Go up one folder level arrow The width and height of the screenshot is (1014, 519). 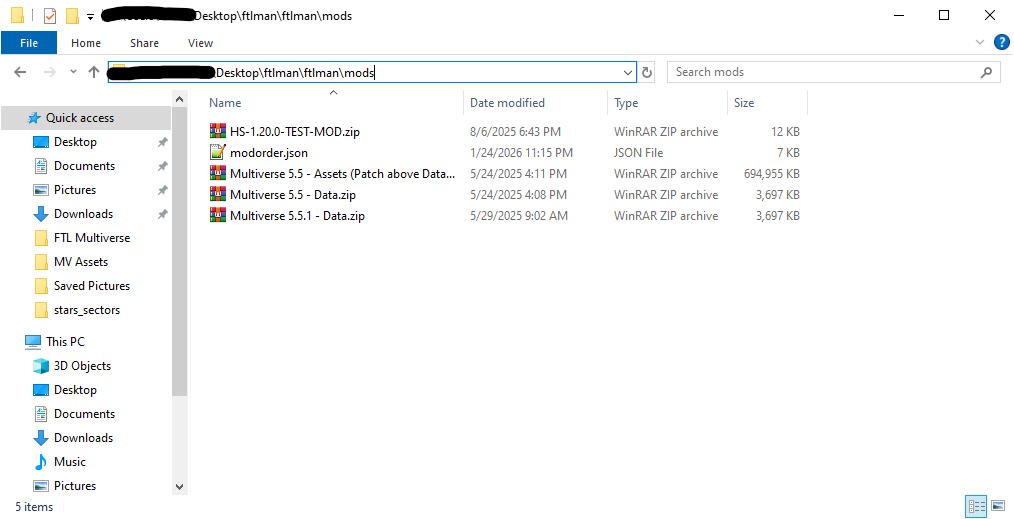(x=94, y=72)
